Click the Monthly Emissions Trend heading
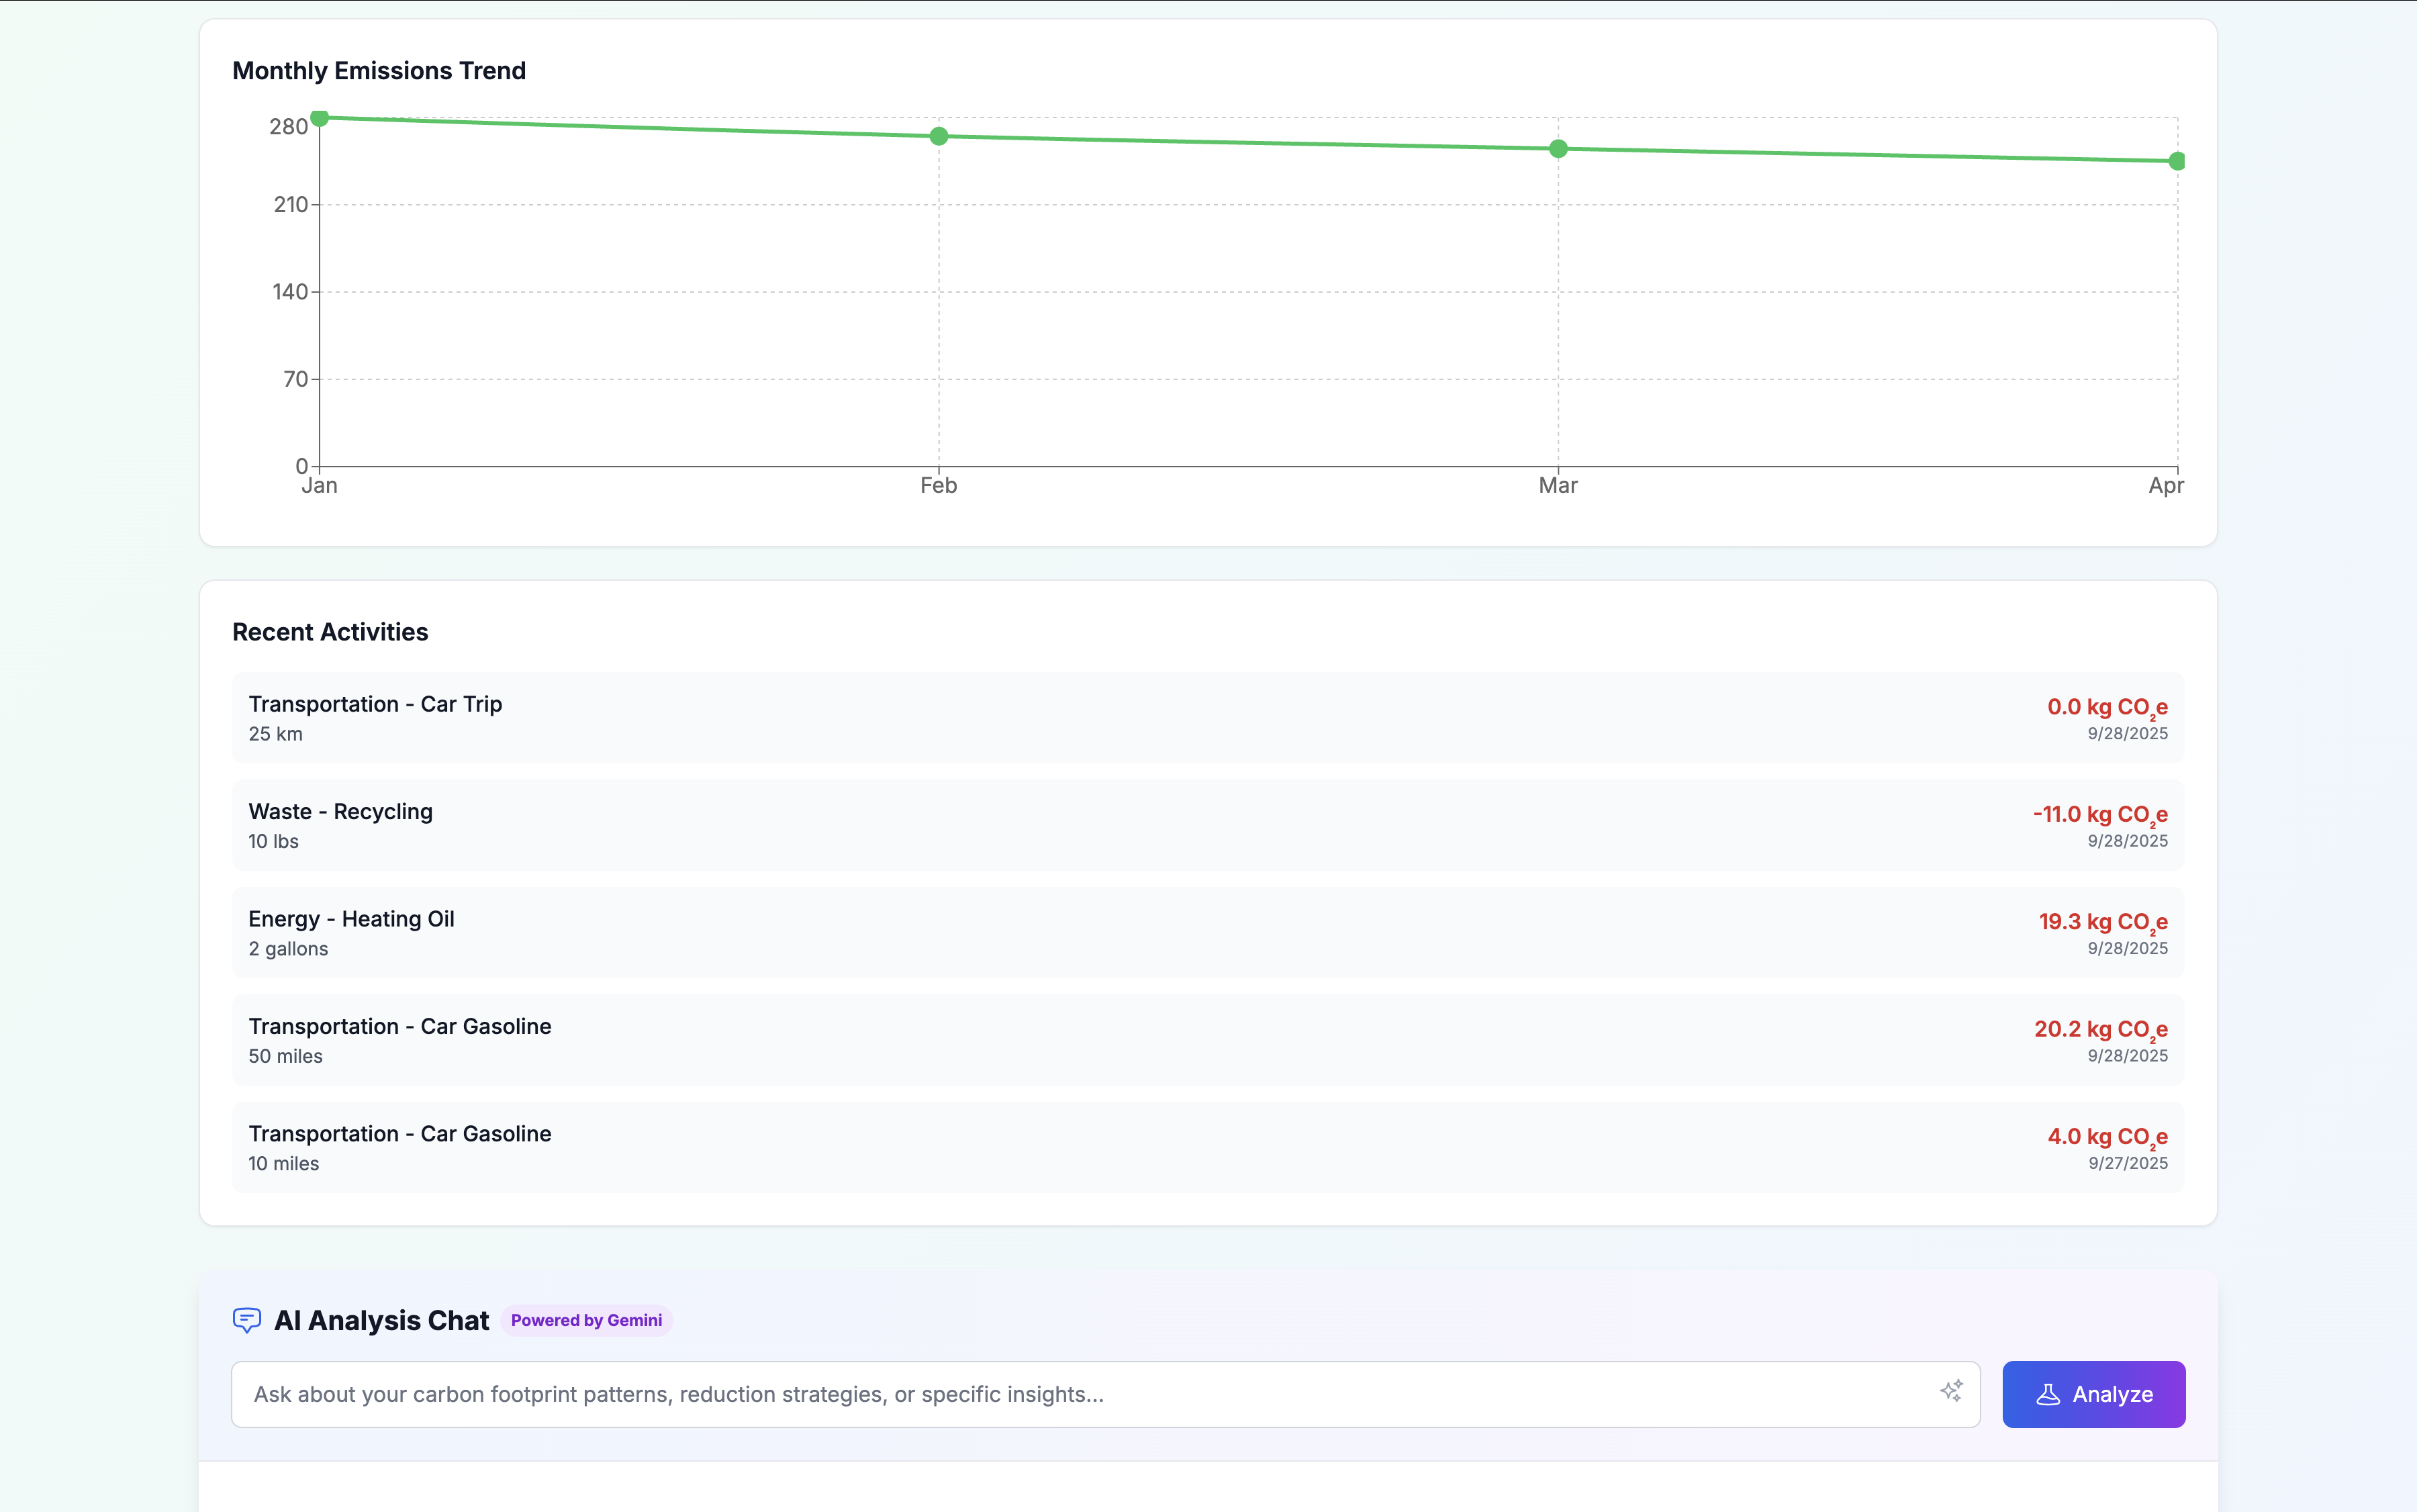The height and width of the screenshot is (1512, 2417). [x=379, y=71]
